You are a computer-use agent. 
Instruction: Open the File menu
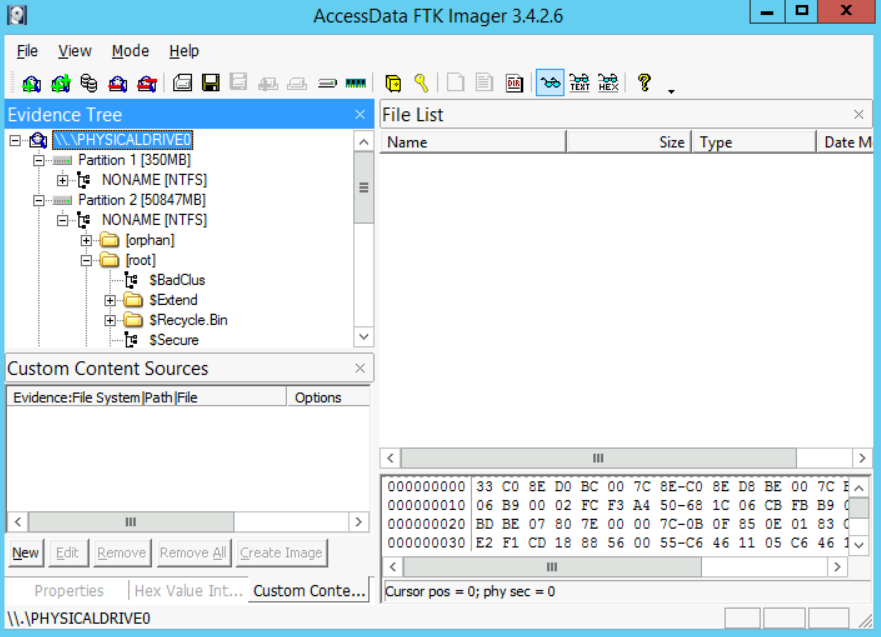27,51
